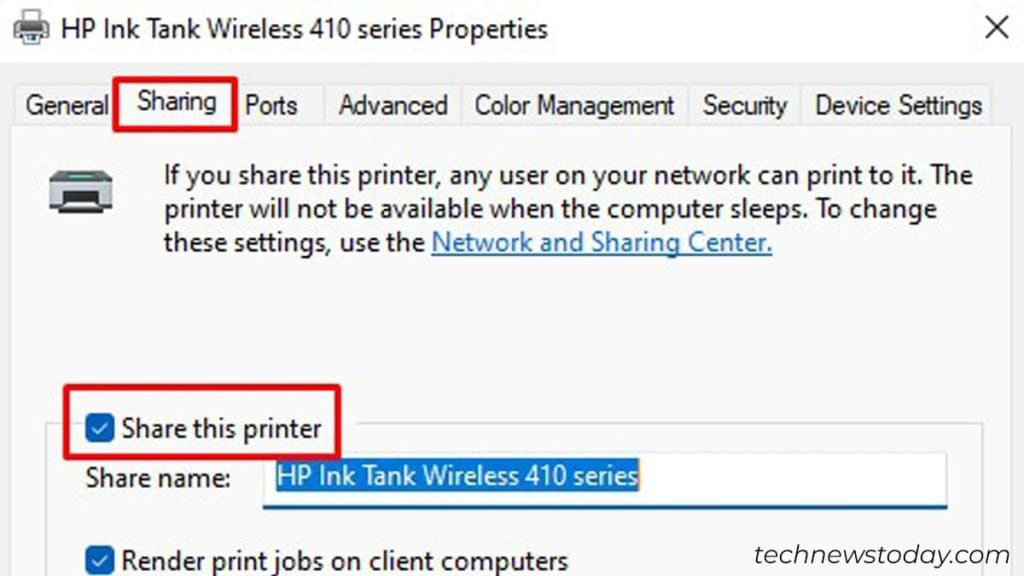1024x576 pixels.
Task: Go to the General tab
Action: [65, 105]
